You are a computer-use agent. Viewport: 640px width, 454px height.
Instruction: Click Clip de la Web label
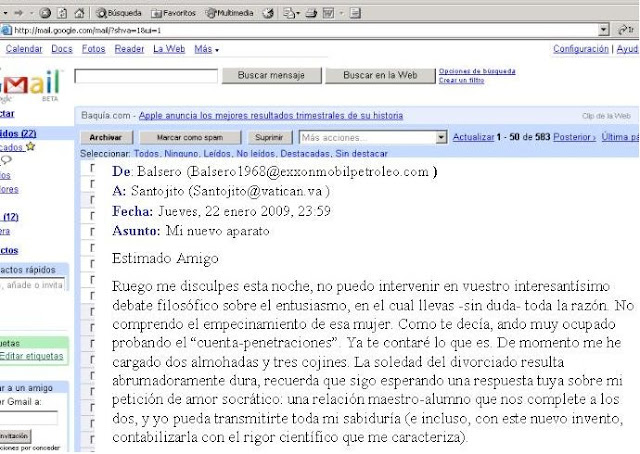click(606, 116)
